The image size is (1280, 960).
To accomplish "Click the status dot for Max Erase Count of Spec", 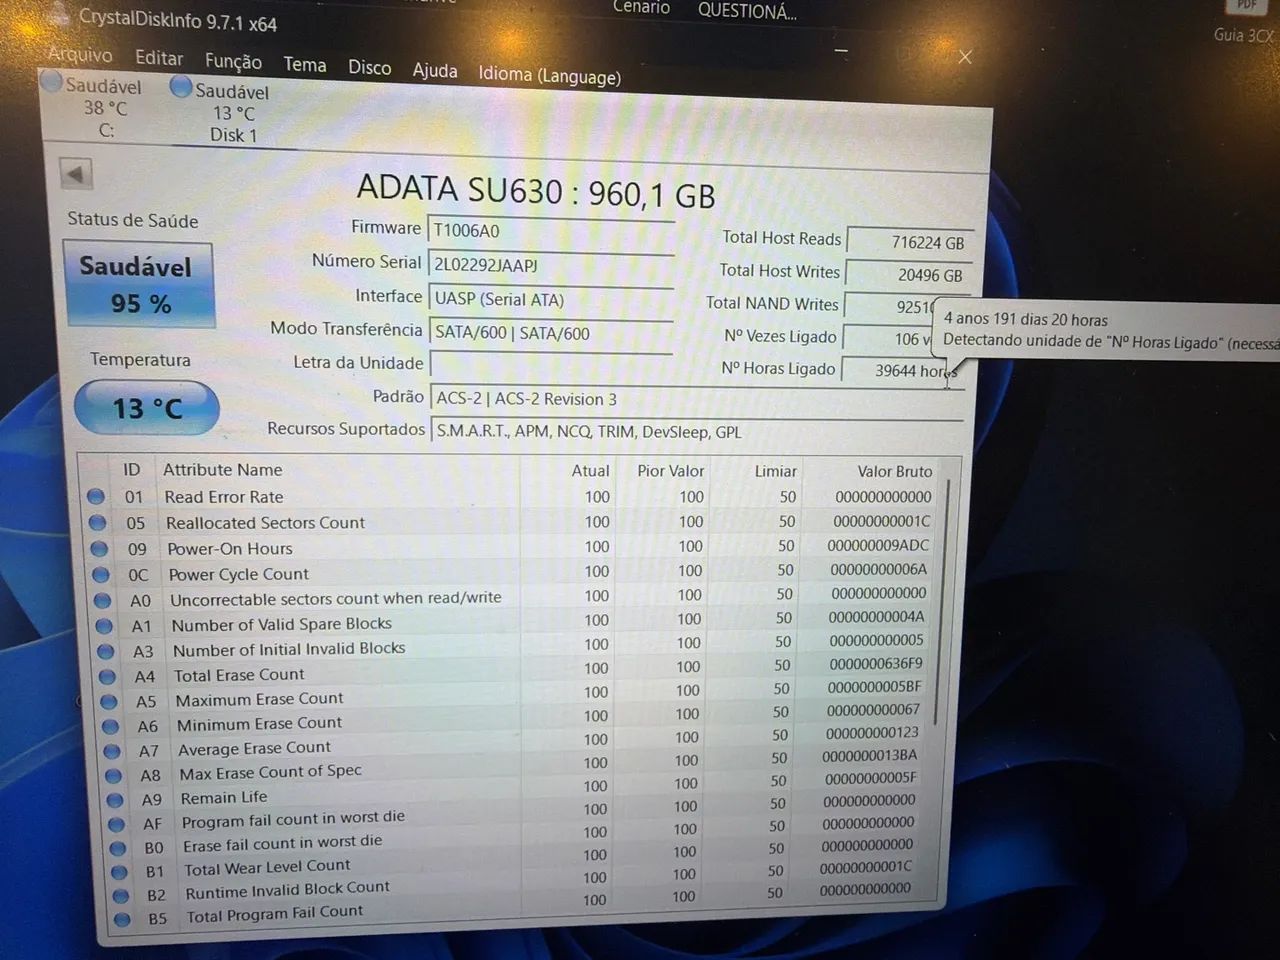I will [114, 775].
